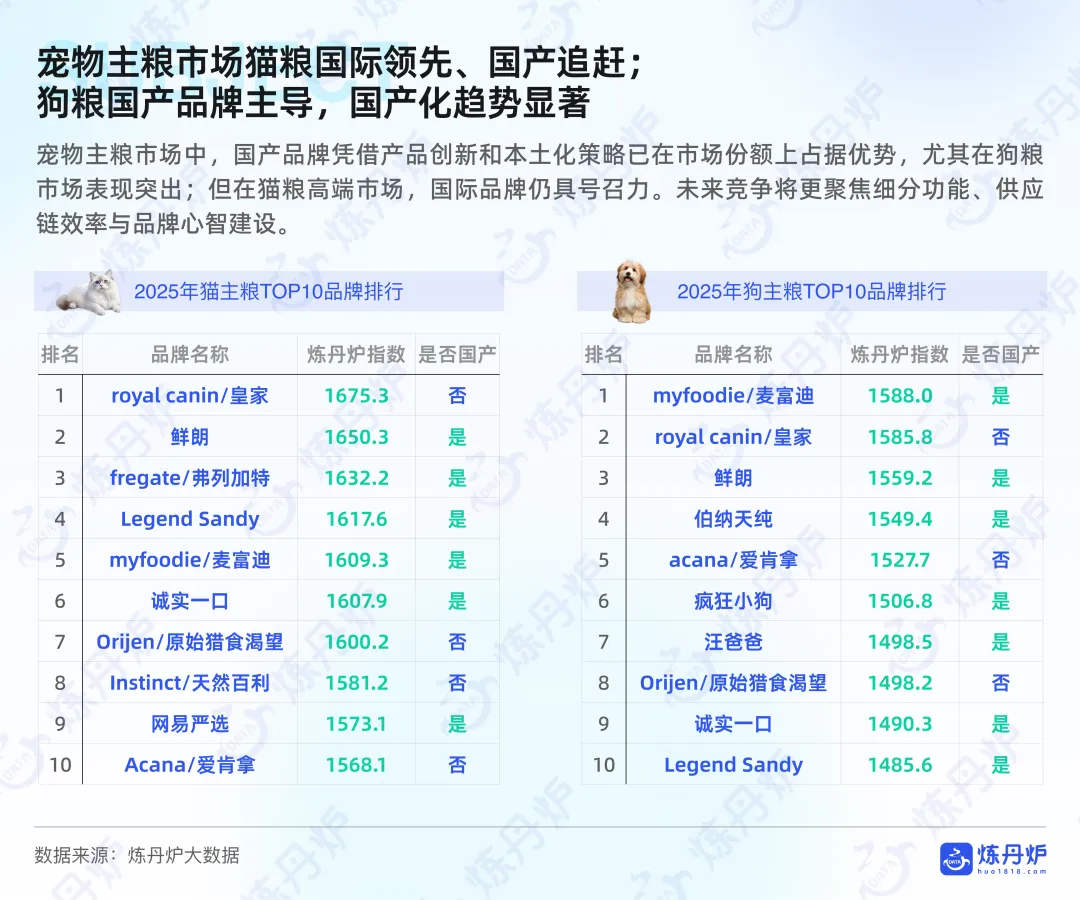Click 品牌名称 header in the dog table

point(733,355)
